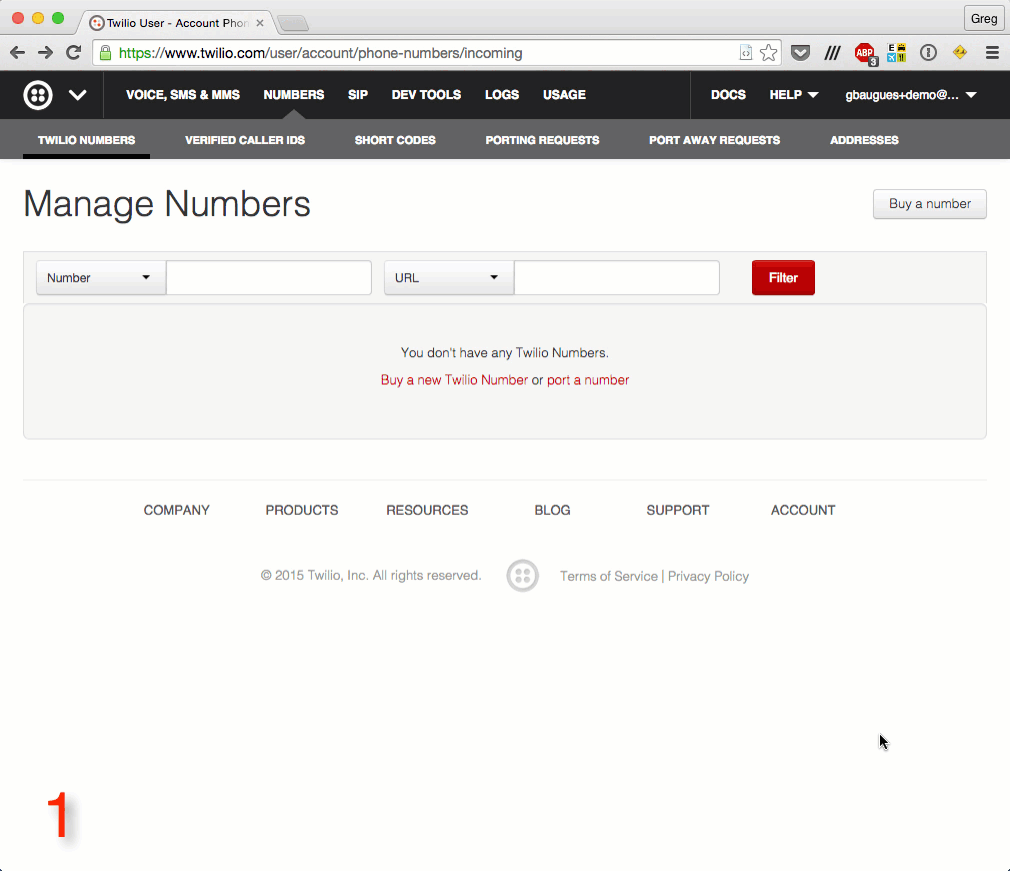Open the Company footer link

click(176, 510)
